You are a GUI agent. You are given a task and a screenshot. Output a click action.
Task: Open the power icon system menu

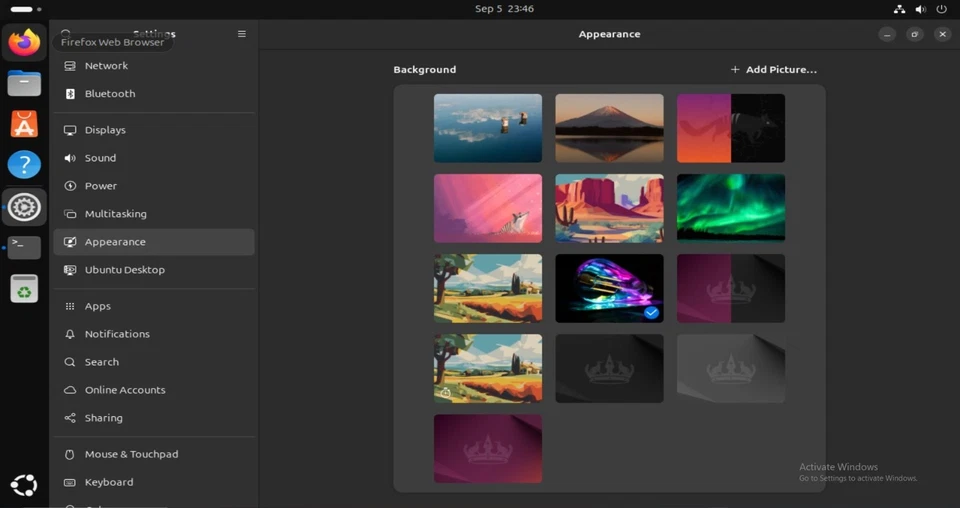[x=941, y=9]
